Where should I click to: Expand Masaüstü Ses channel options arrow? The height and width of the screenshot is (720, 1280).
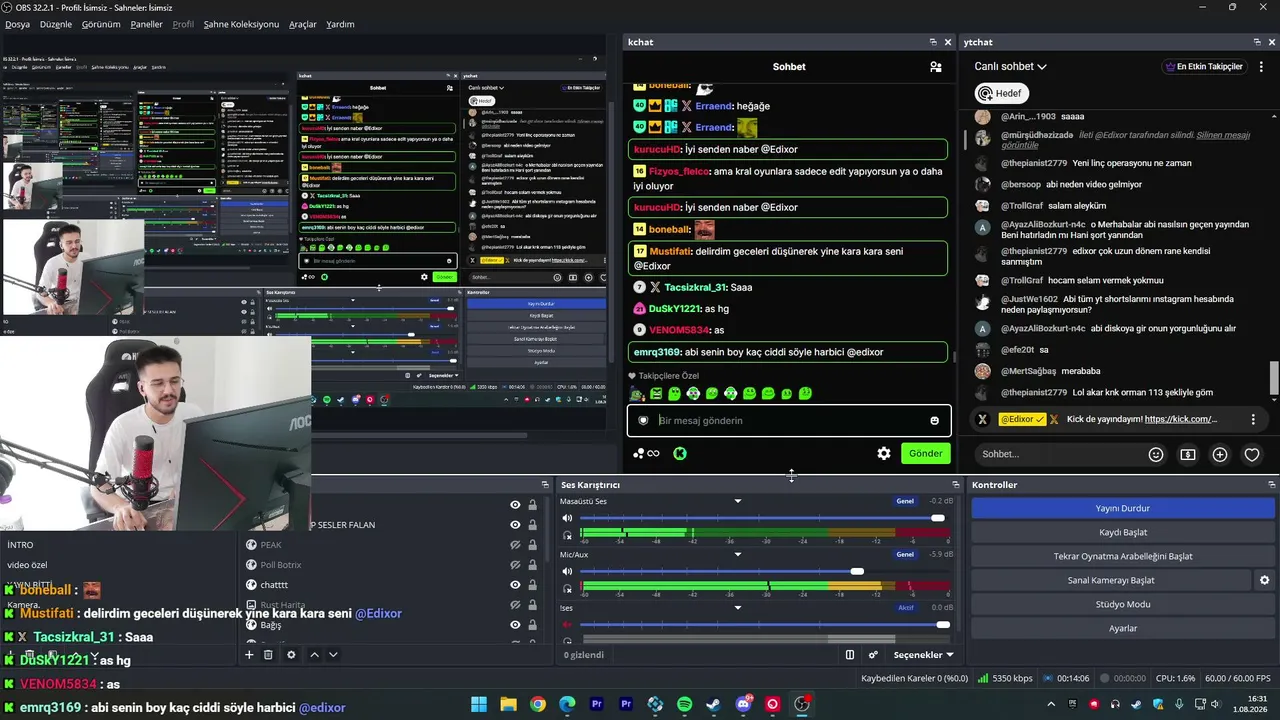[x=738, y=501]
